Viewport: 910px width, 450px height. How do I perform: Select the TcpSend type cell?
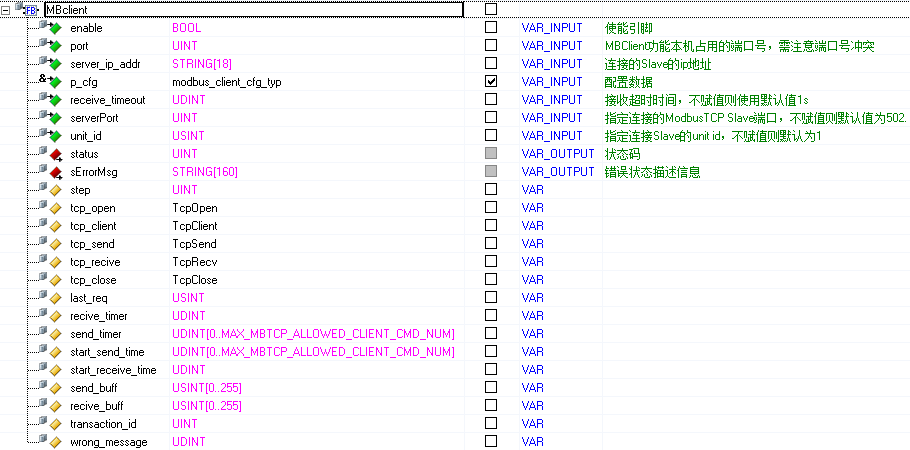pyautogui.click(x=194, y=244)
